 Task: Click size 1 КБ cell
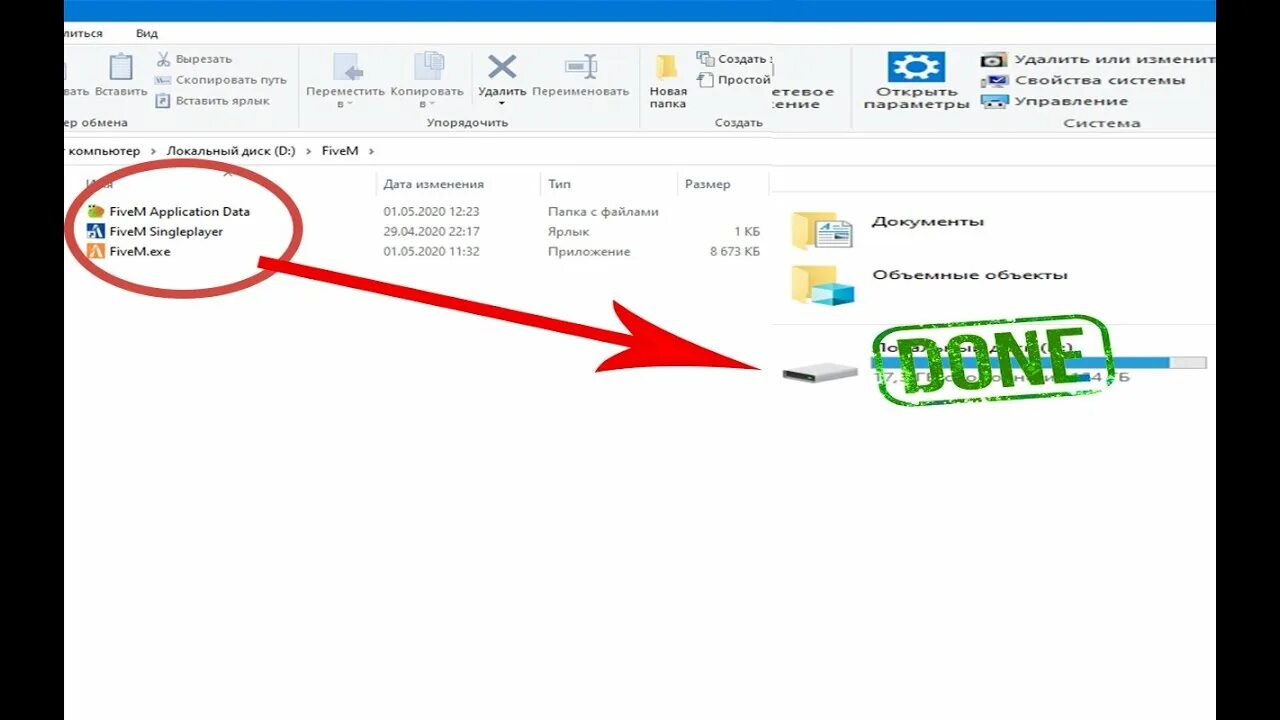(746, 231)
